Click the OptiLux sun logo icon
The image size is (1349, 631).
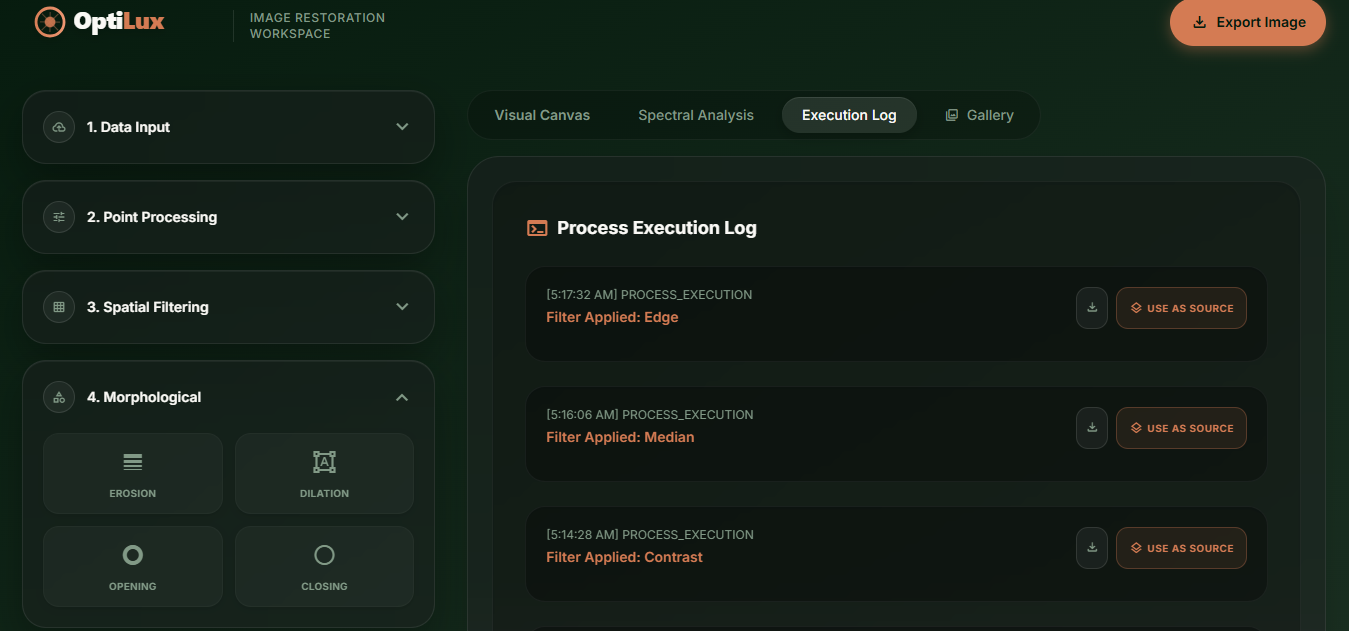pos(49,21)
